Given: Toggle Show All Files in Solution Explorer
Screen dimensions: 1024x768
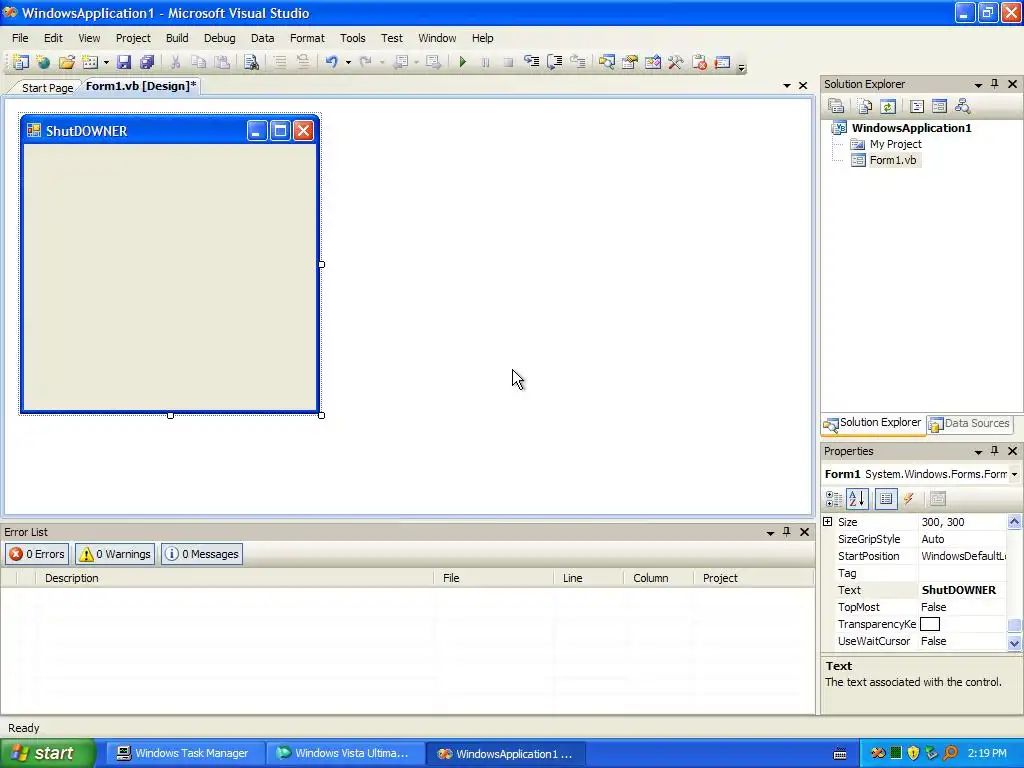Looking at the screenshot, I should point(865,106).
